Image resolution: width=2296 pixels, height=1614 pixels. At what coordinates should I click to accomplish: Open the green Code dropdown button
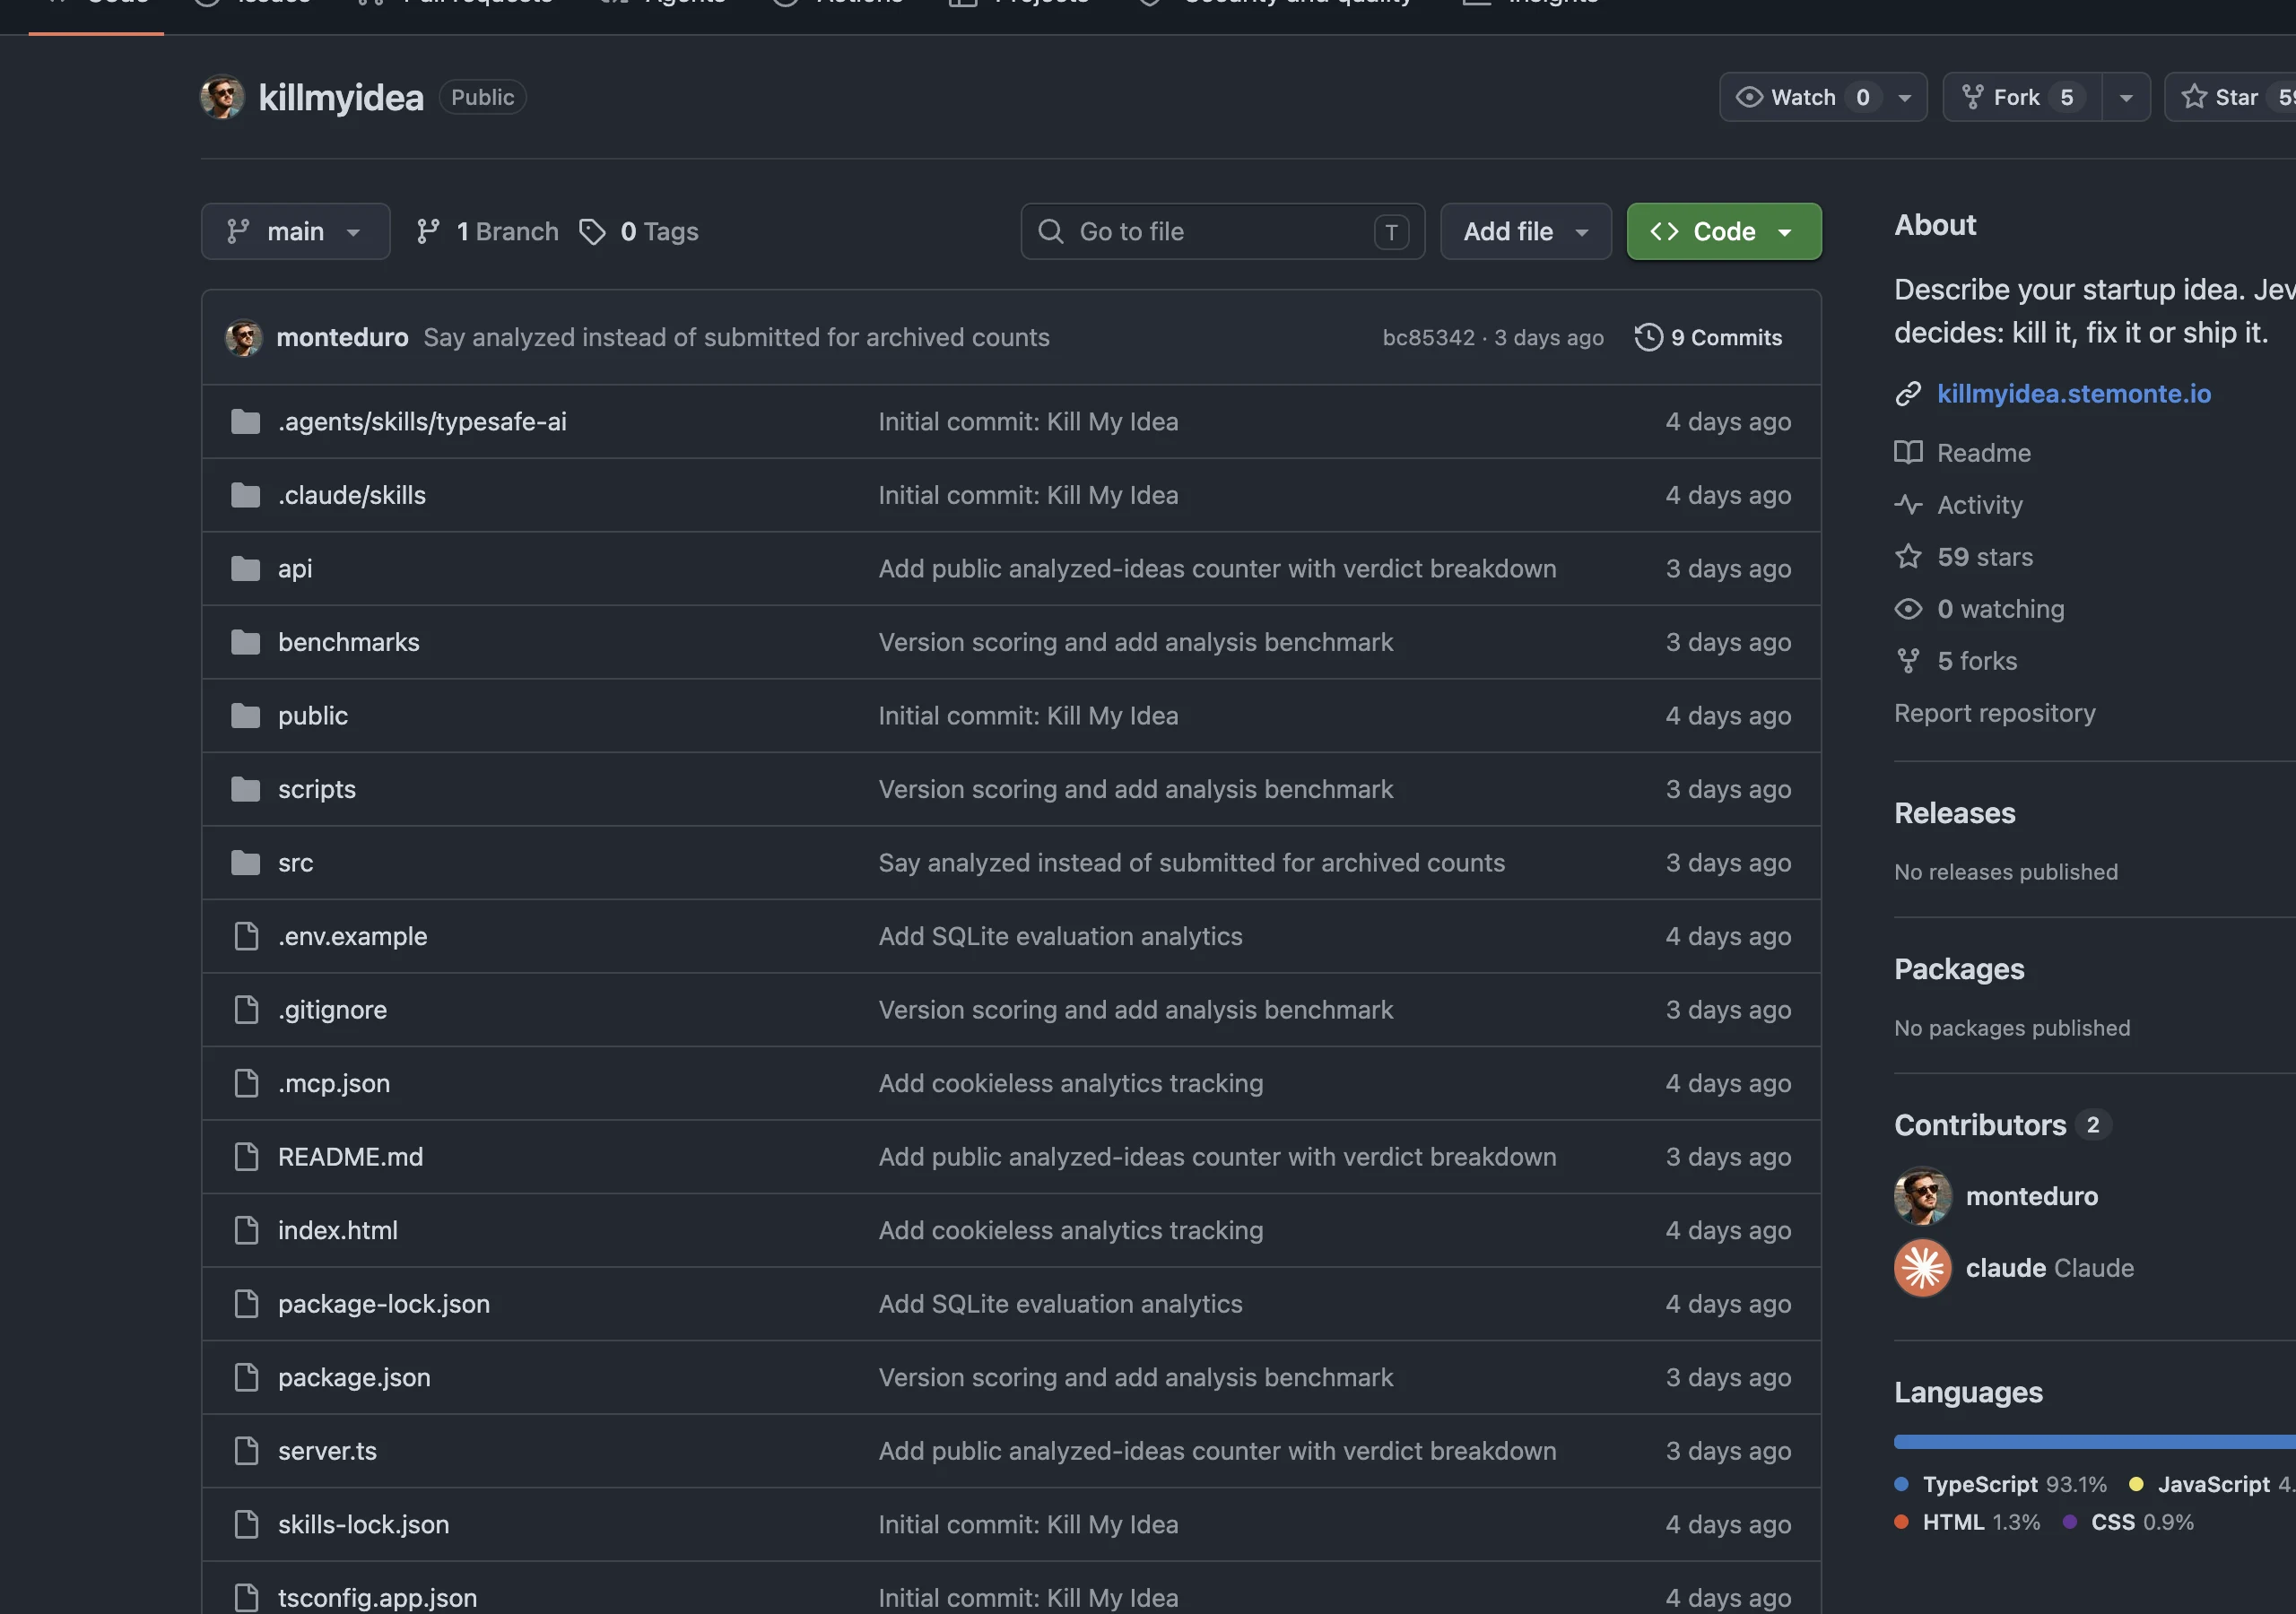1723,231
